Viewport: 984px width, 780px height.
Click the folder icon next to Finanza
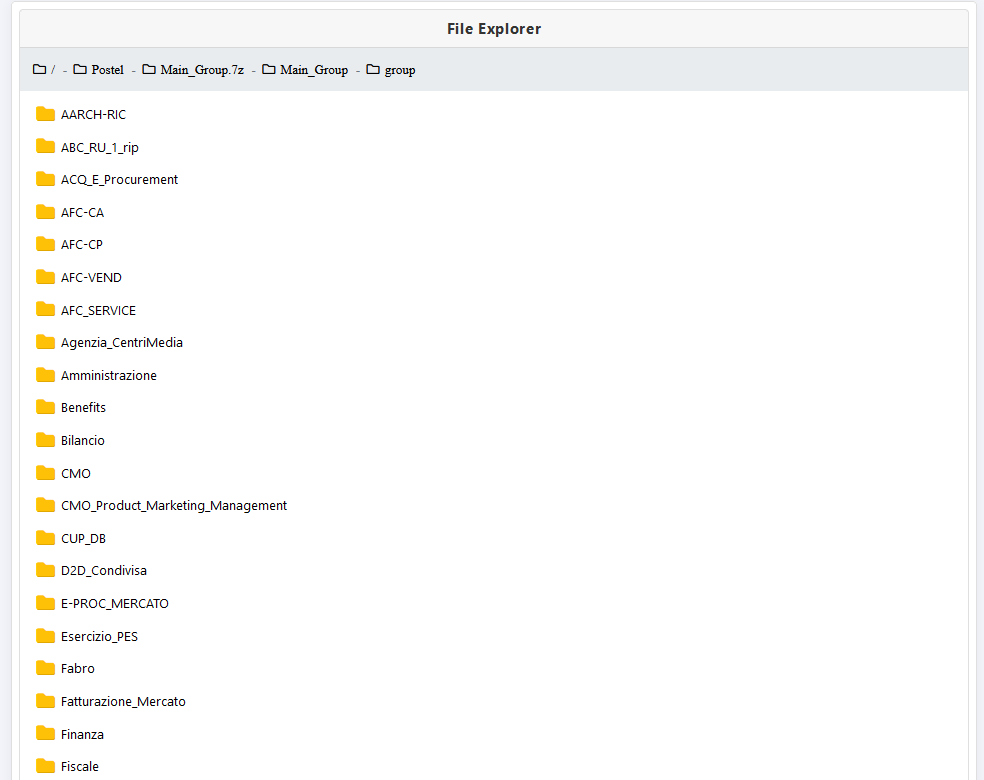[x=45, y=734]
